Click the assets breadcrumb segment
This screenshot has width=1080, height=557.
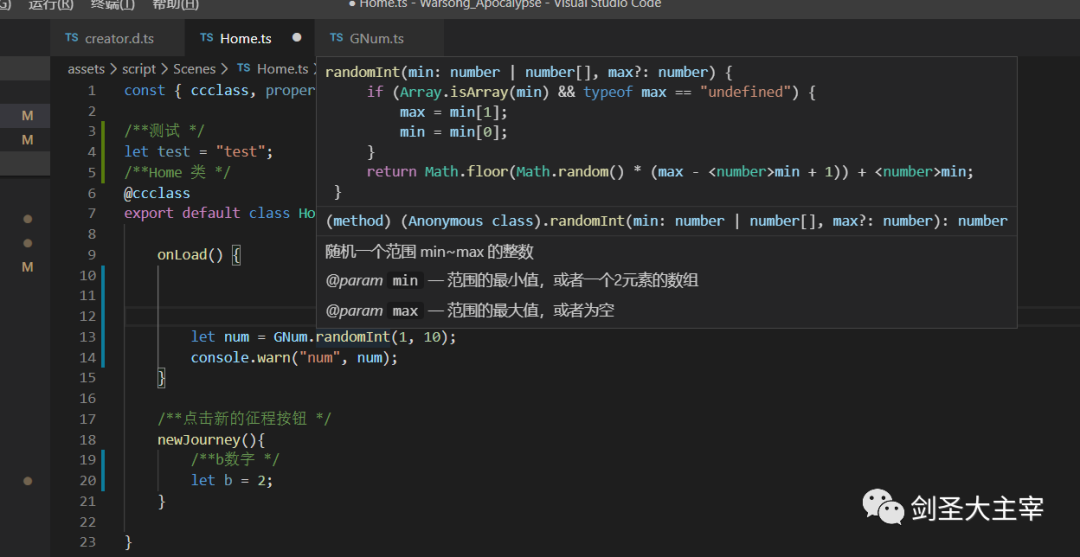pos(86,69)
